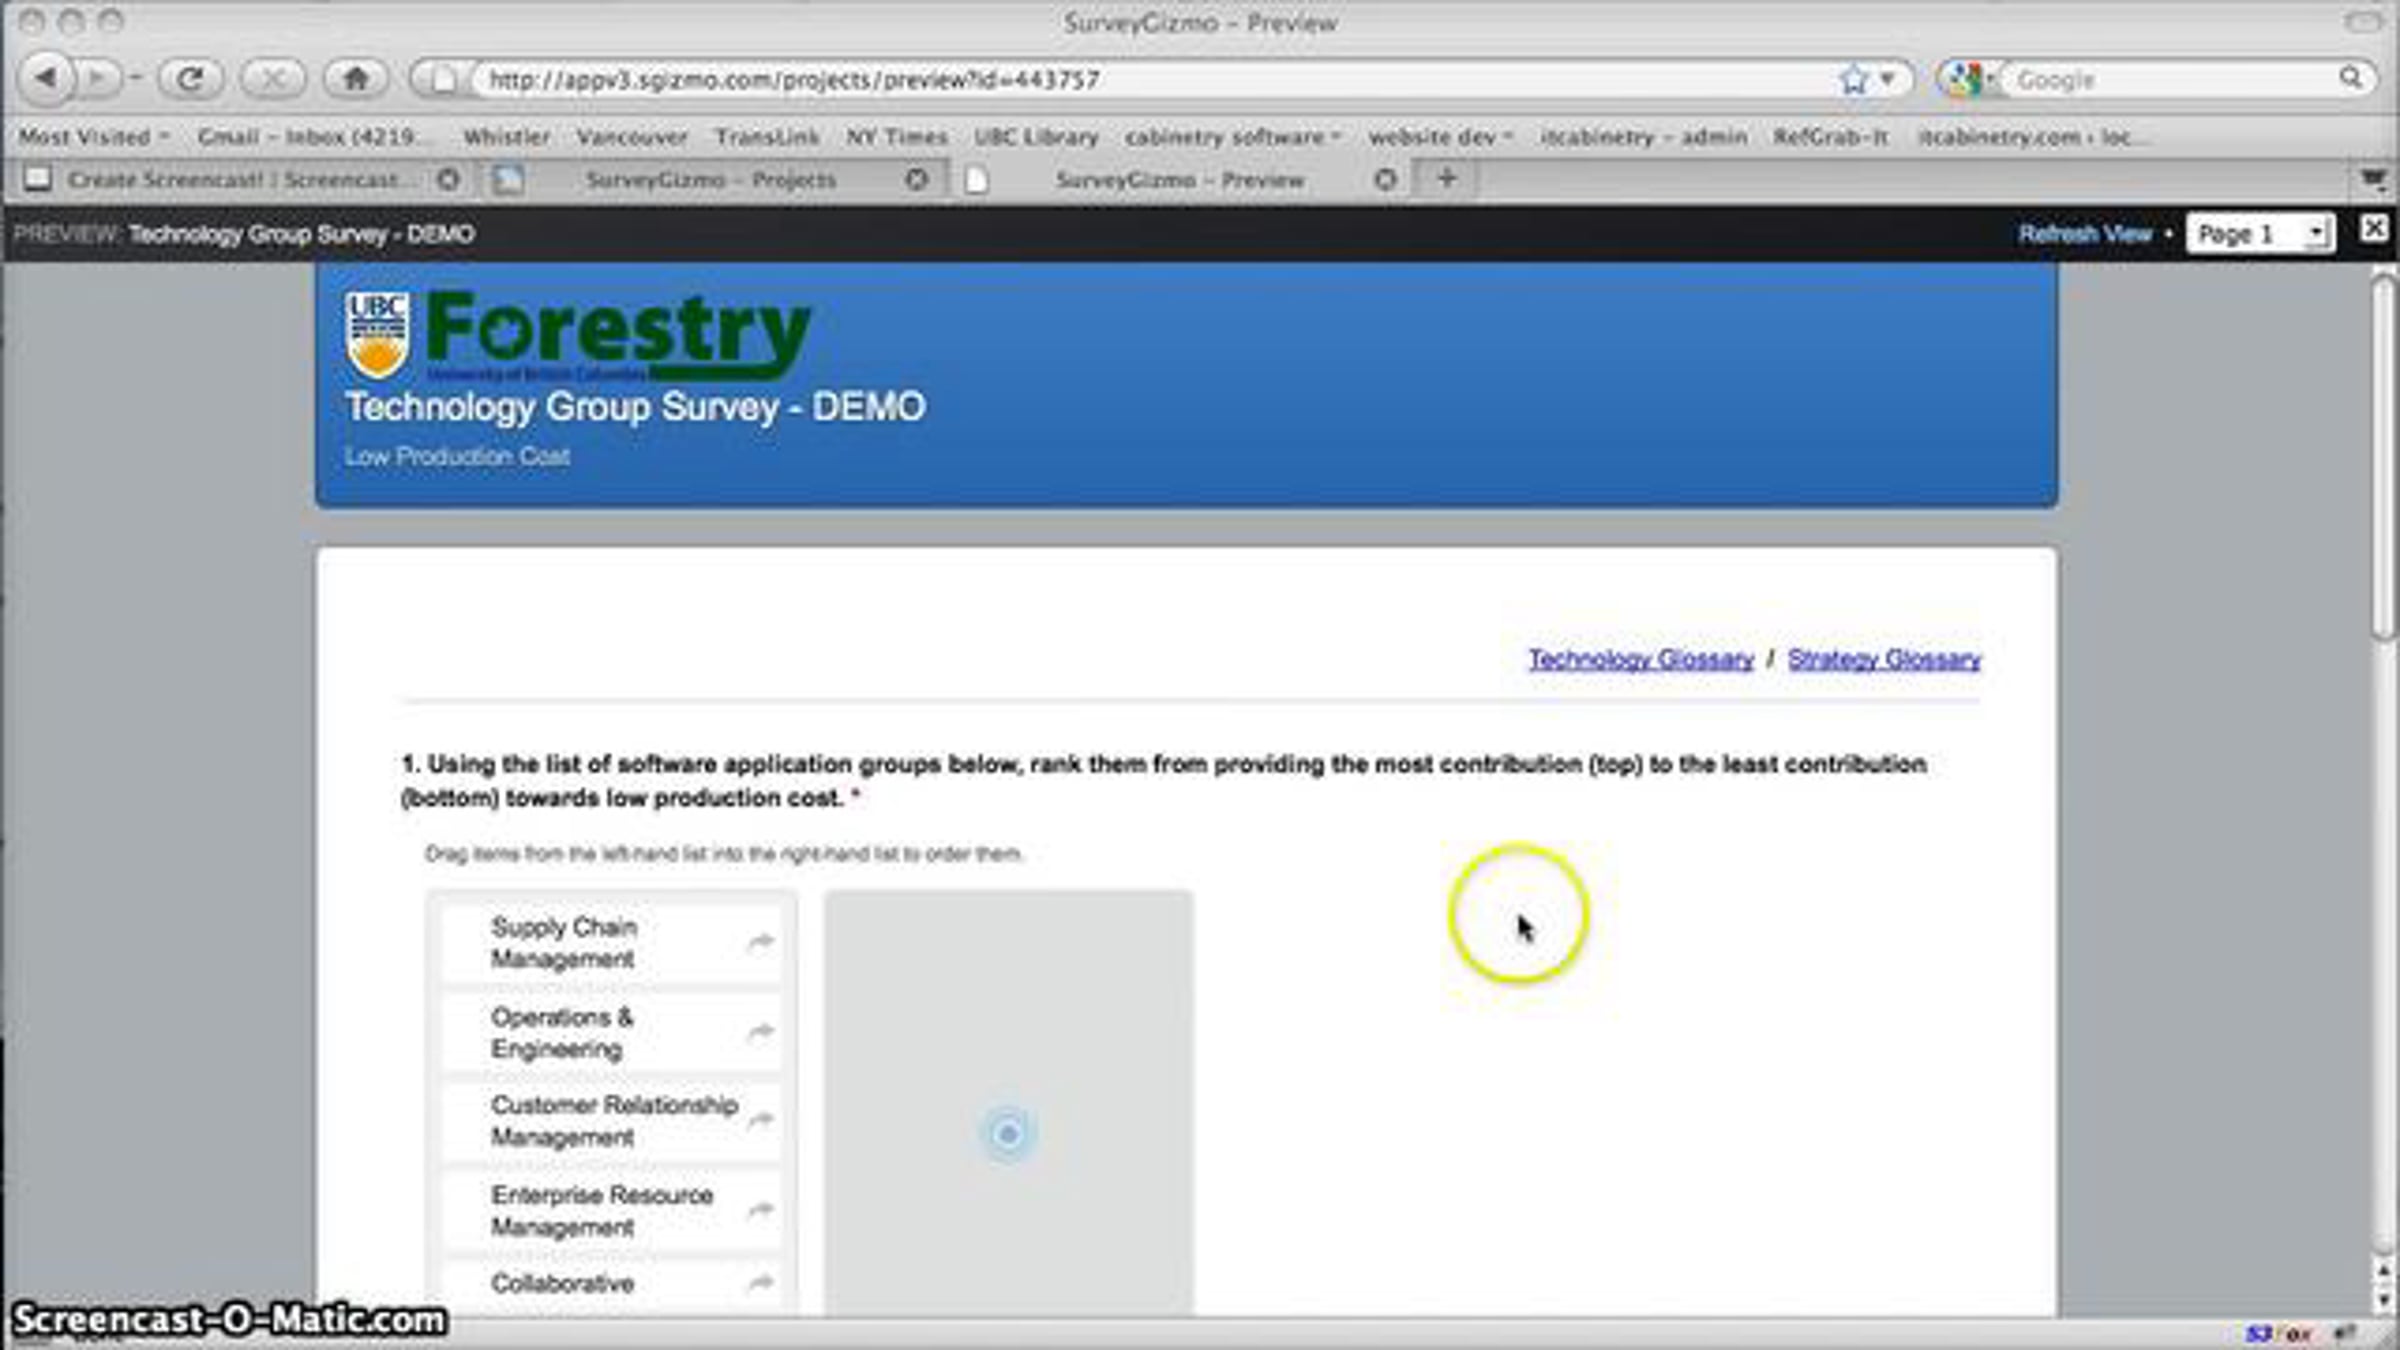Open the Strategy Glossary link
Viewport: 2400px width, 1350px height.
(1884, 659)
